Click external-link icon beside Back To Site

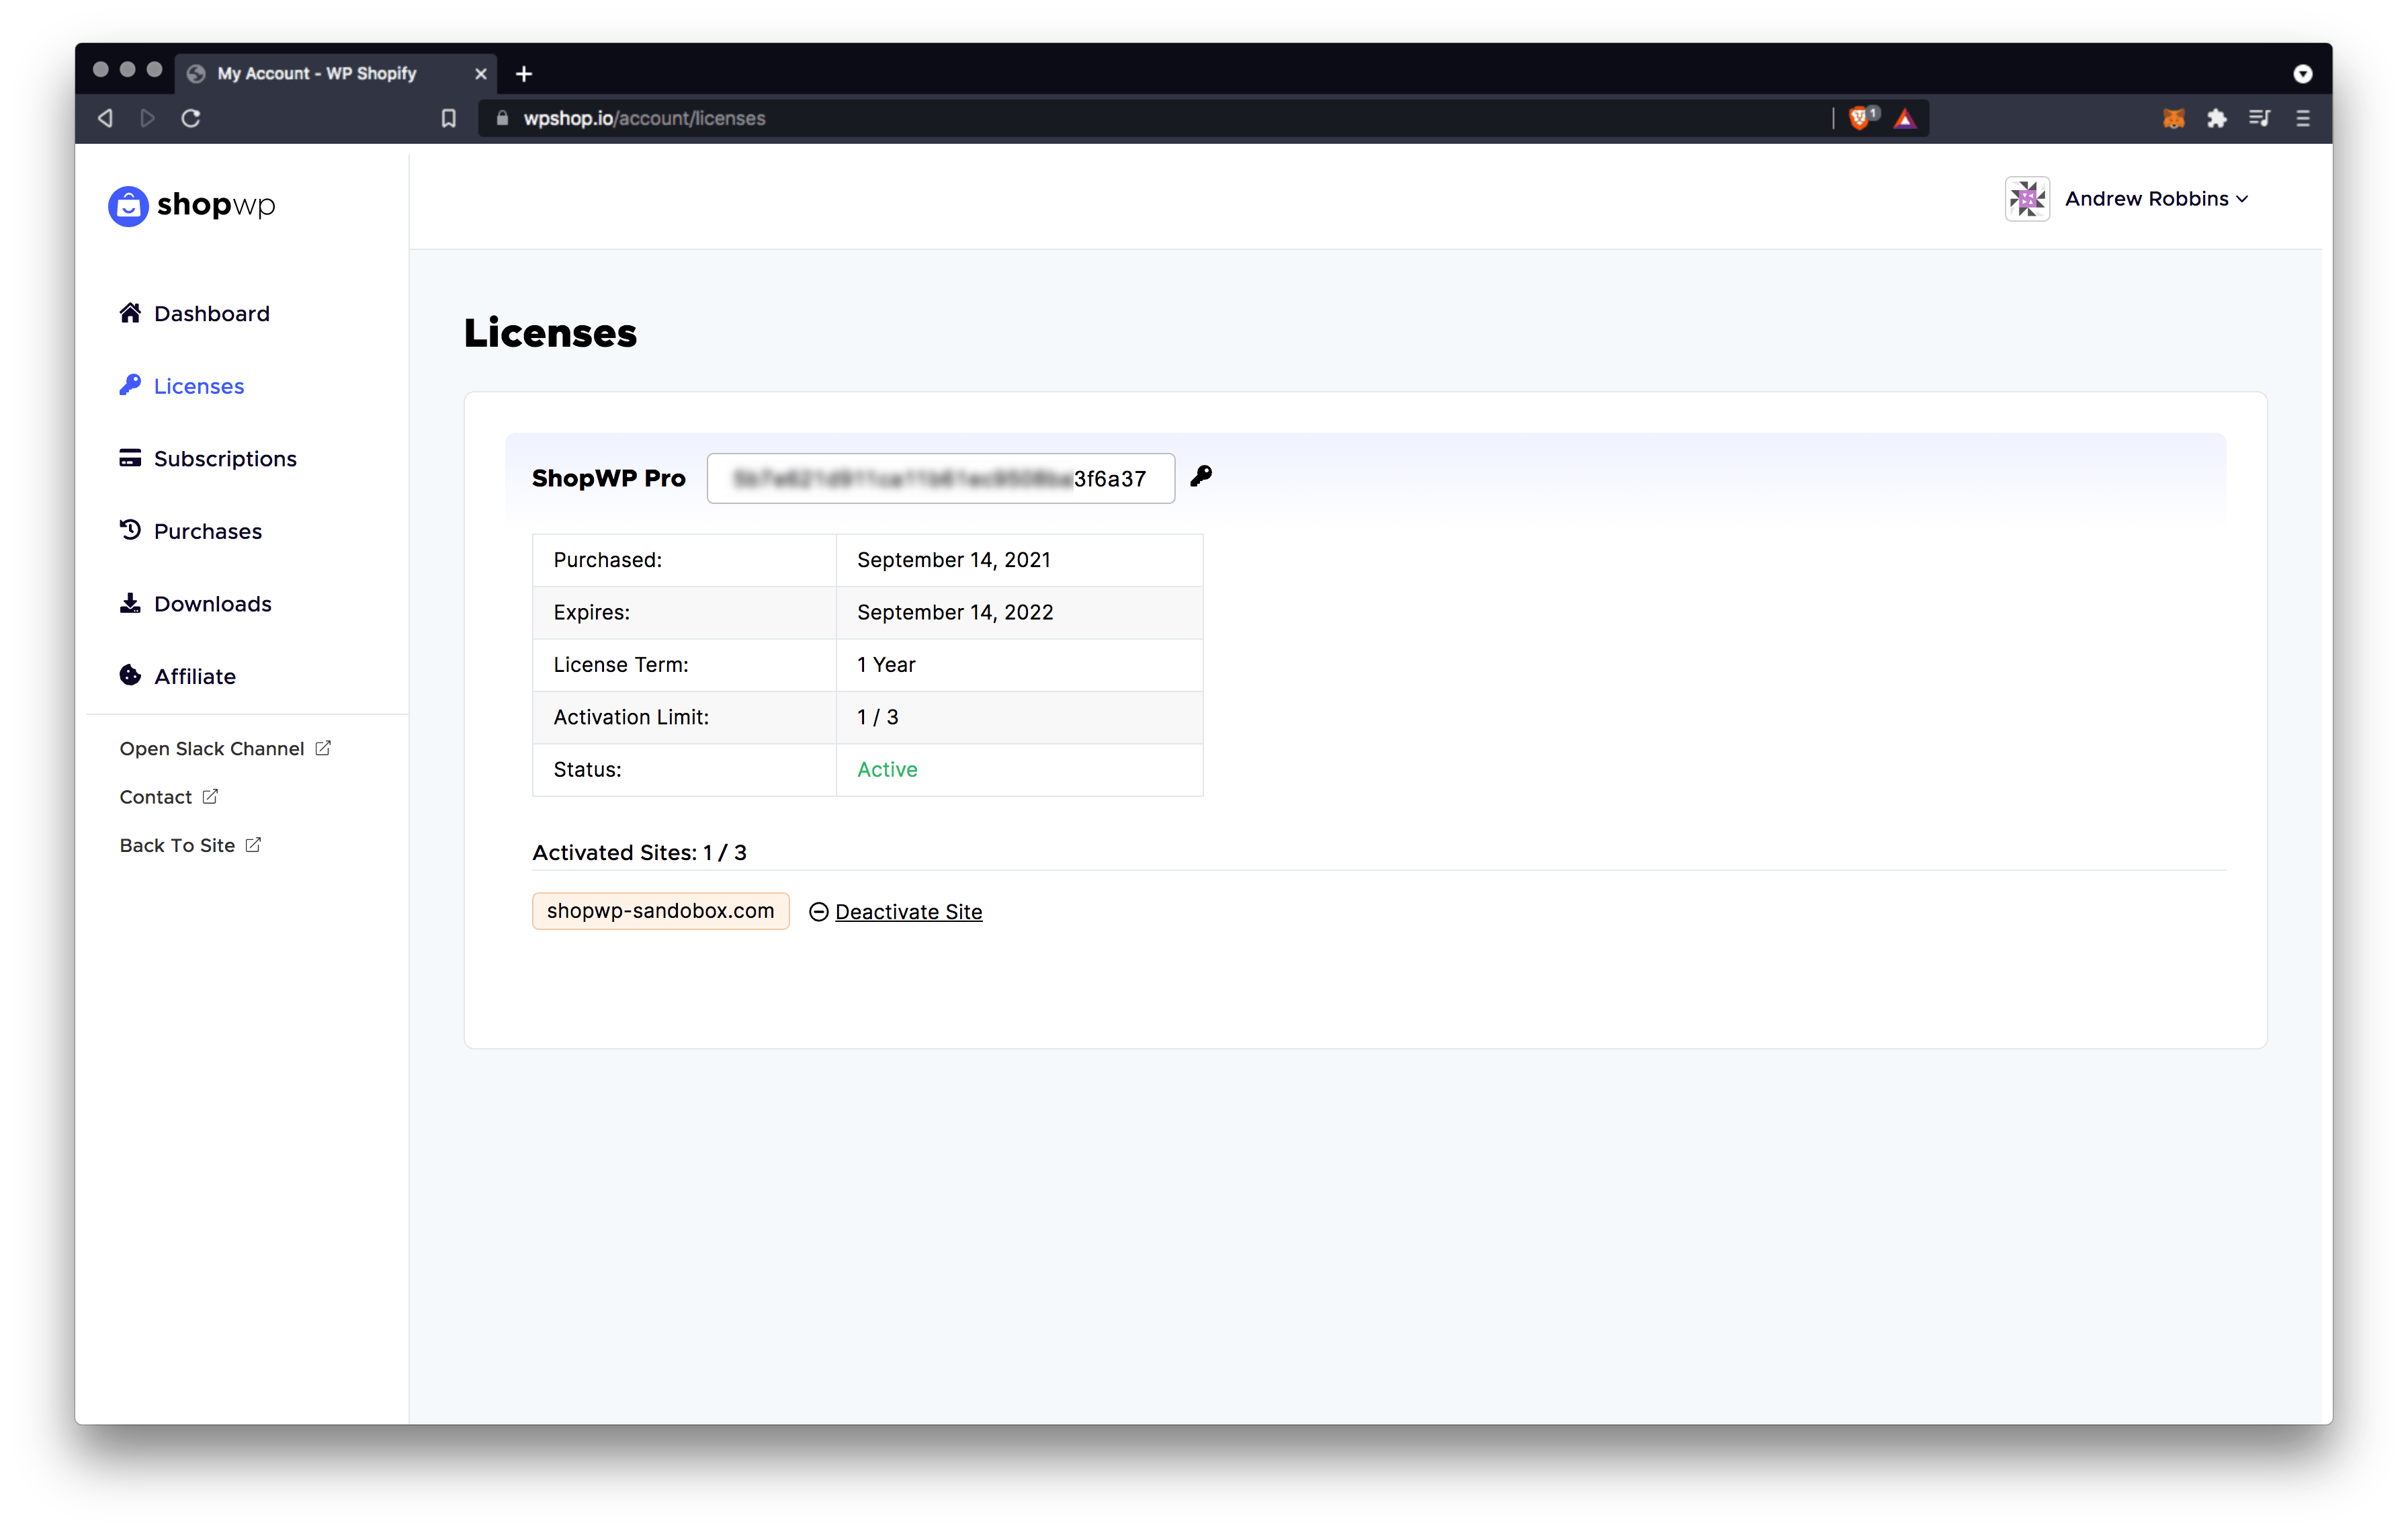pos(253,844)
